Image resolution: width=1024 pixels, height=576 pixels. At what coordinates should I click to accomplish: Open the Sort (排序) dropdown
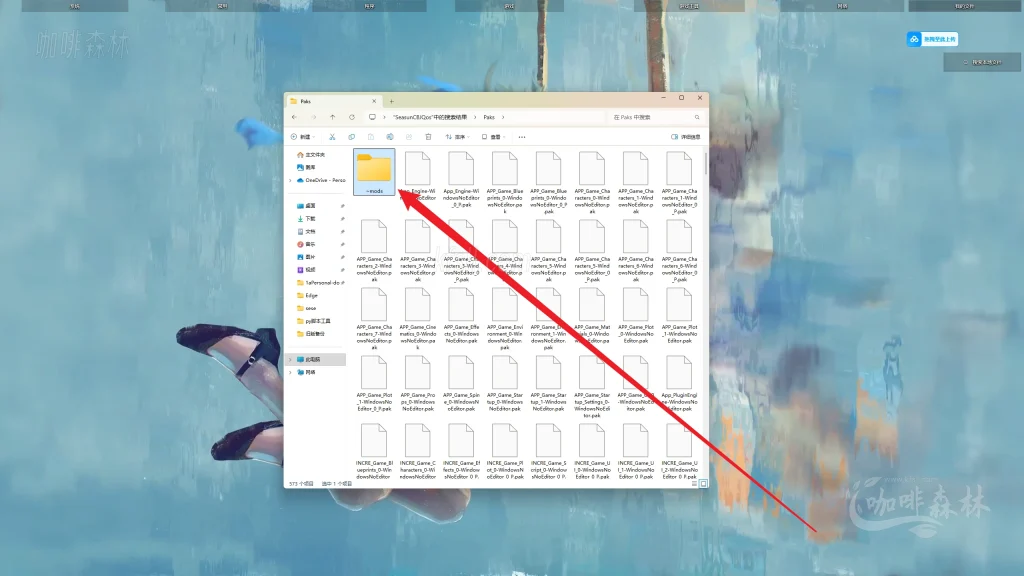pyautogui.click(x=457, y=137)
